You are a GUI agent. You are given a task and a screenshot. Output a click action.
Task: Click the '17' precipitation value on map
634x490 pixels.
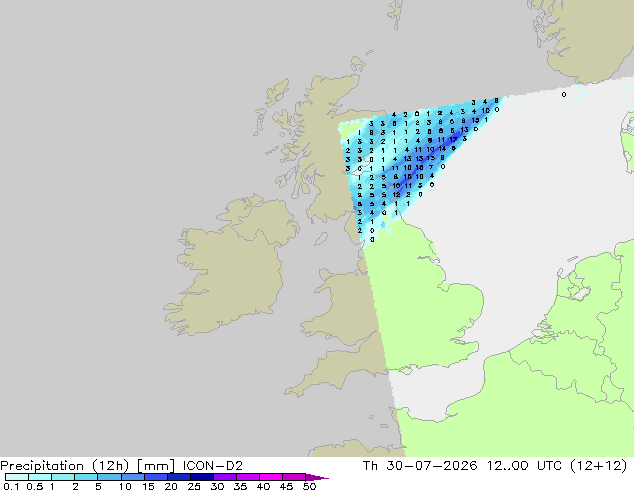point(454,139)
